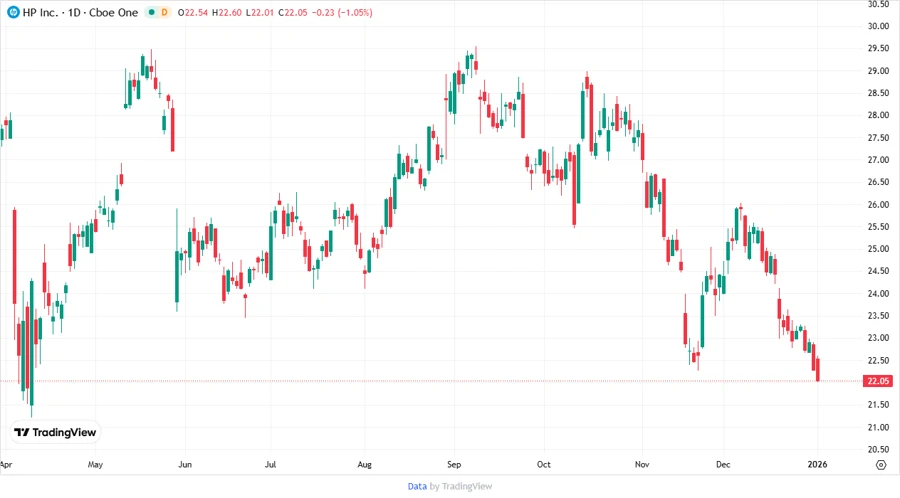Click the 20.50 price axis label
The width and height of the screenshot is (900, 498).
coord(878,449)
